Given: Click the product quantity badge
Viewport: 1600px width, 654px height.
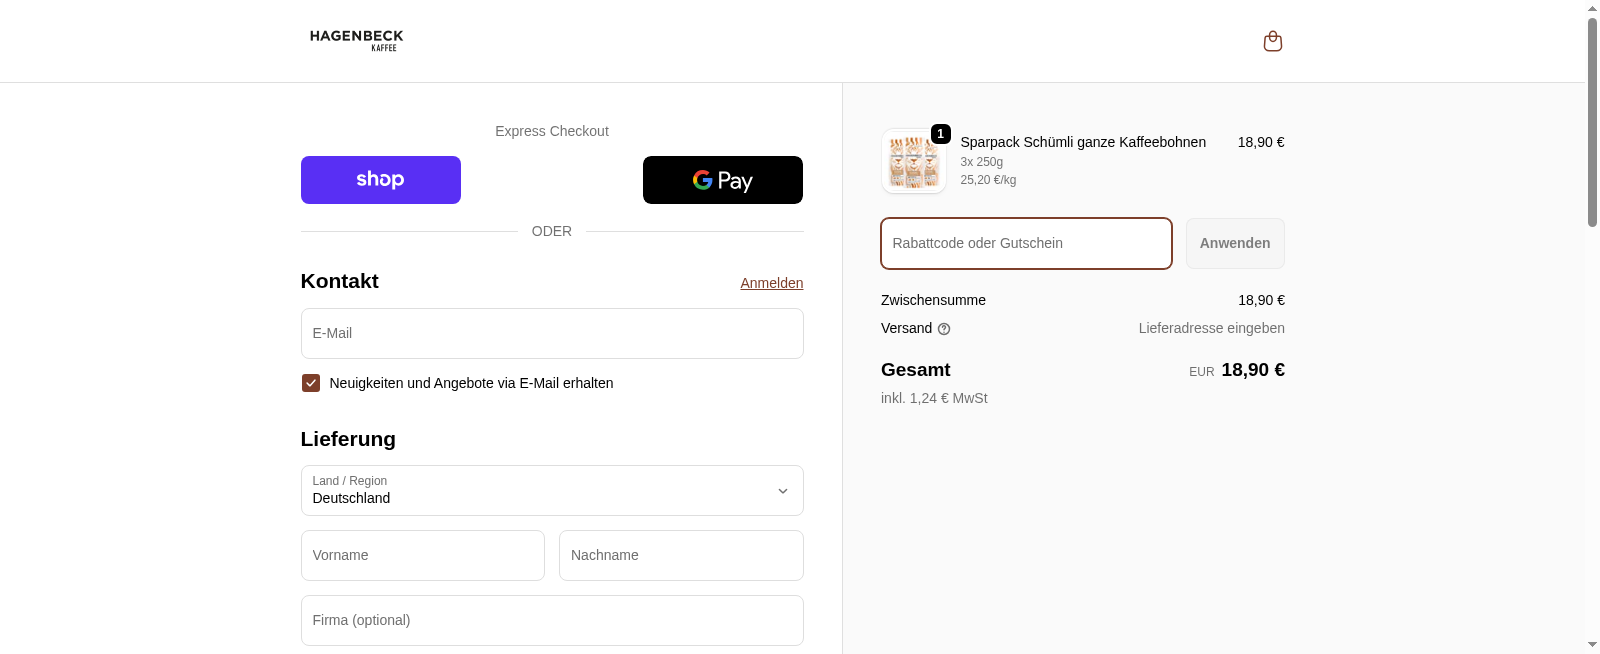Looking at the screenshot, I should [x=940, y=134].
